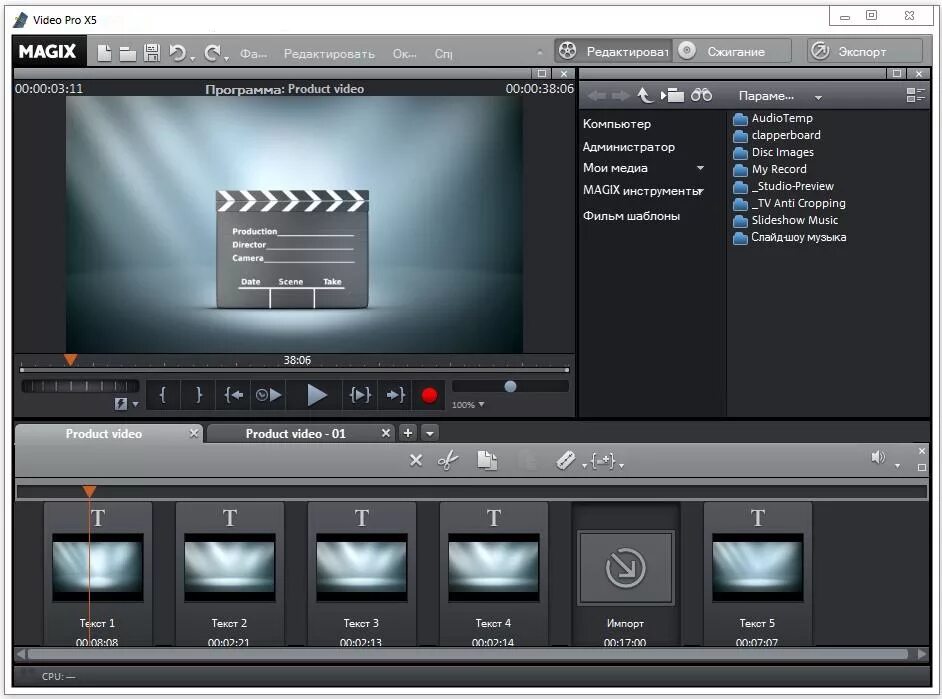942x699 pixels.
Task: Click the Save project icon
Action: point(152,51)
